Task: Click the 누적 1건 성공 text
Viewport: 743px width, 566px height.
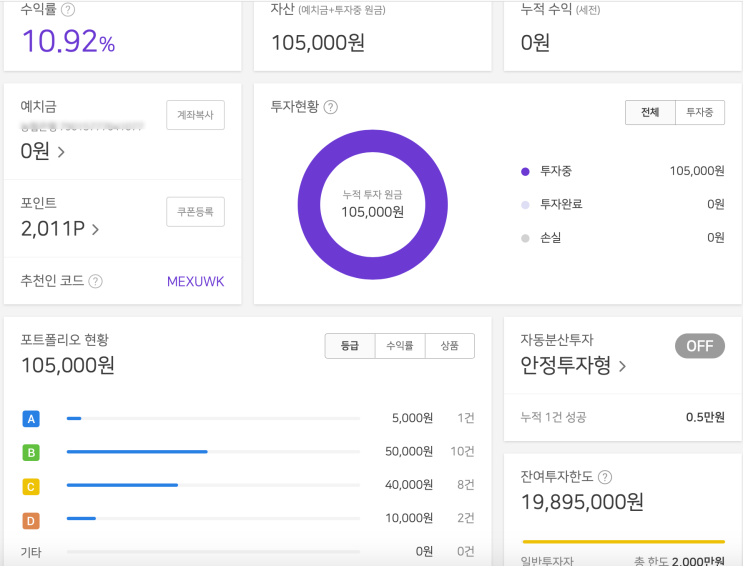Action: click(553, 417)
